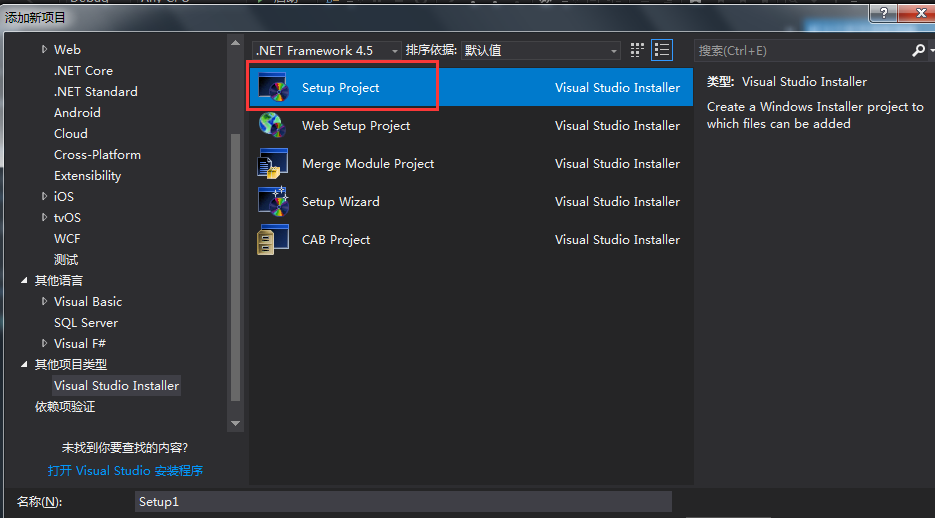Select the Setup Wizard template name
The height and width of the screenshot is (518, 935).
pos(340,201)
